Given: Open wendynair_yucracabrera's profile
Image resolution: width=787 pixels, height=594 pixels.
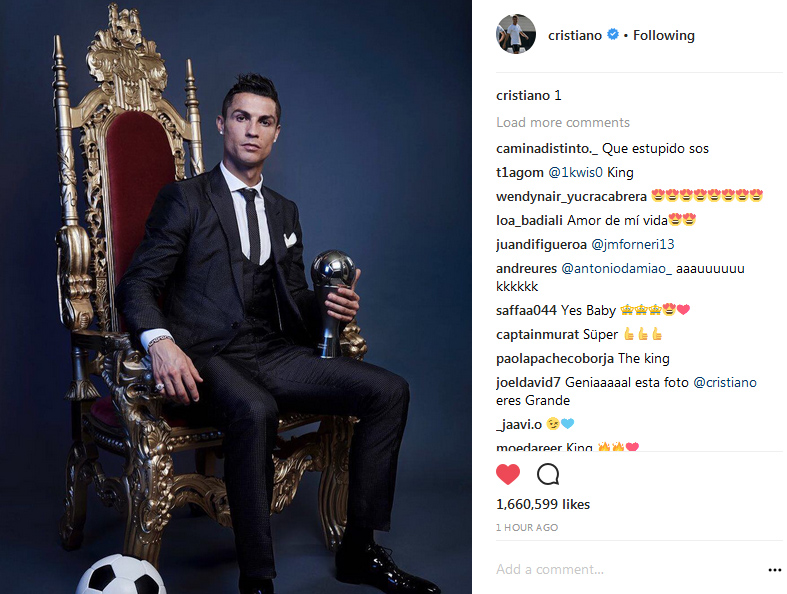Looking at the screenshot, I should [x=571, y=196].
